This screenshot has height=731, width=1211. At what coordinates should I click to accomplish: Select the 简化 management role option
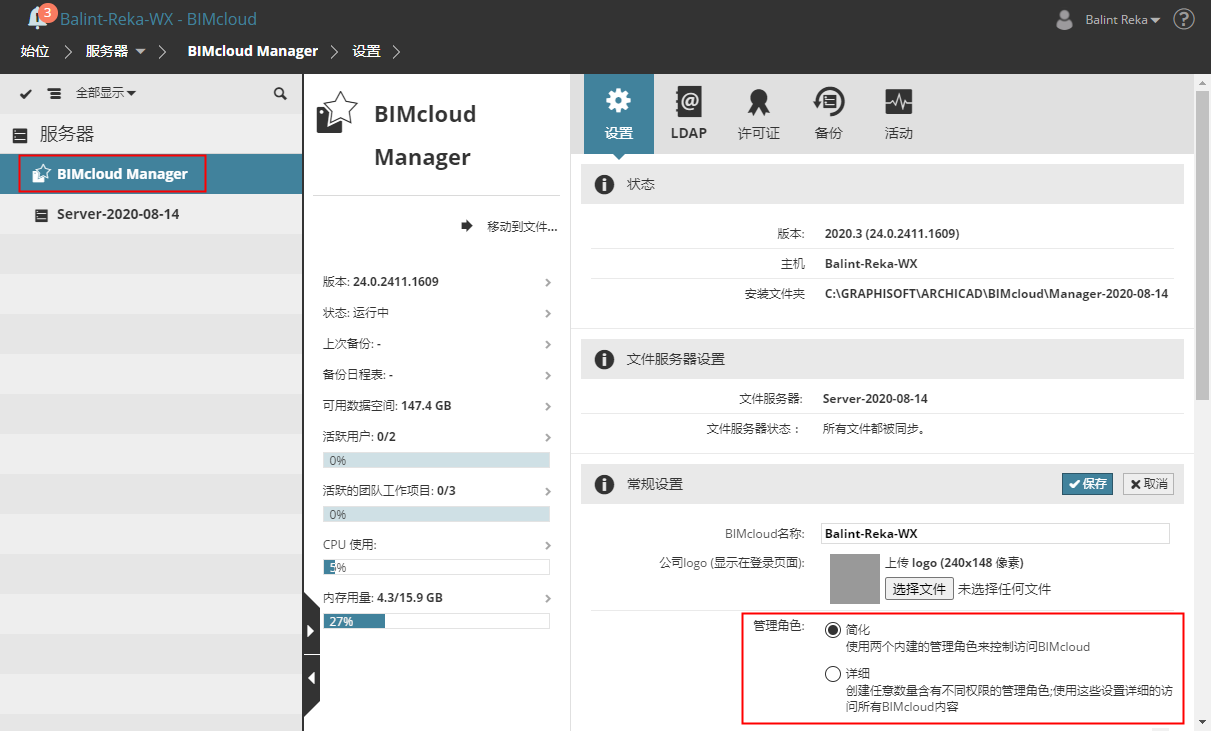[x=833, y=630]
